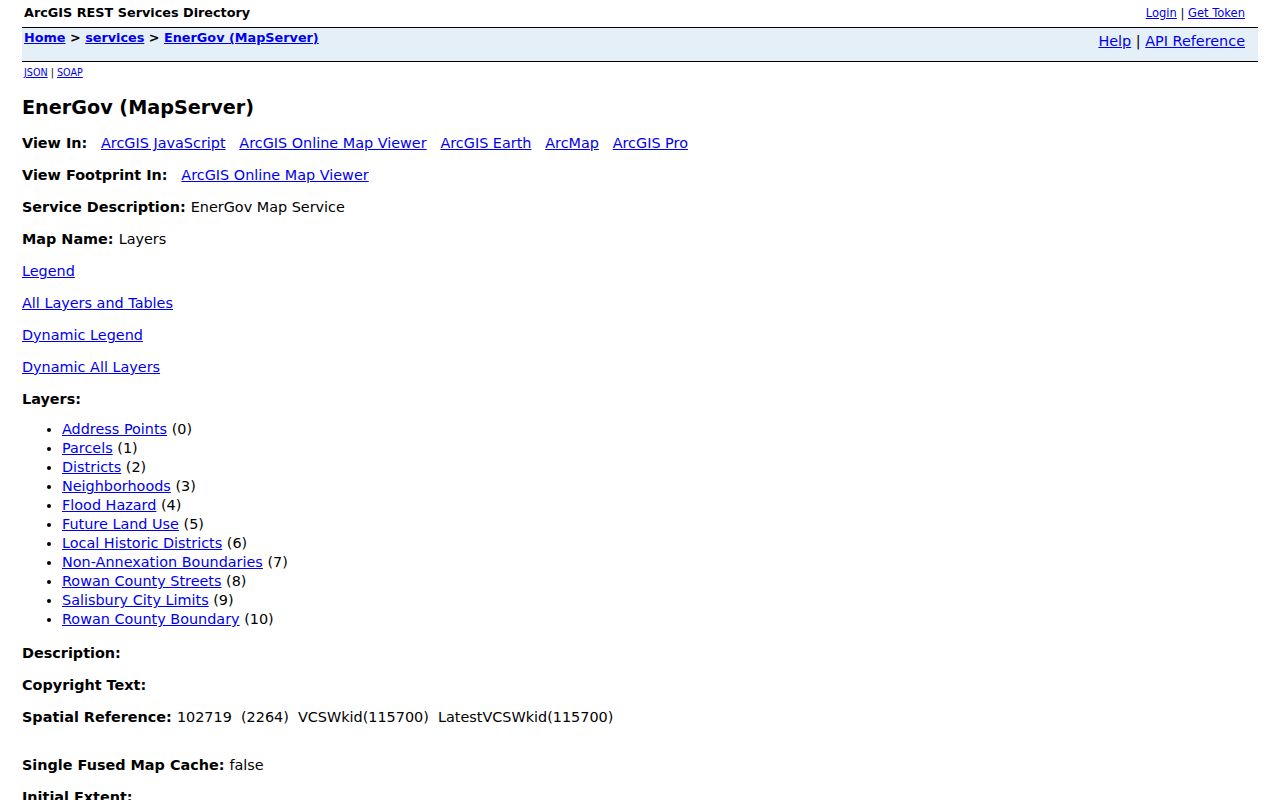Viewport: 1280px width, 800px height.
Task: Open the Parcels layer
Action: click(87, 448)
